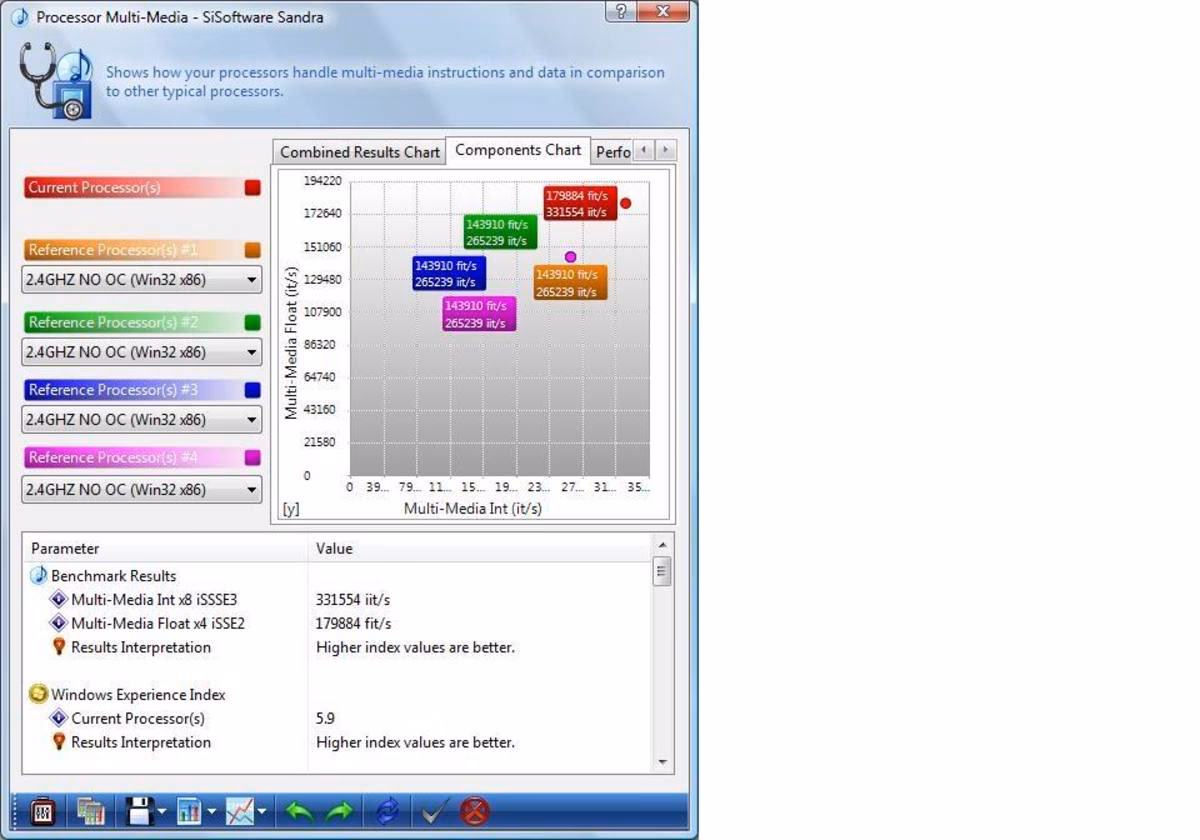Screen dimensions: 1200x840
Task: Click the [y] axis toggle label
Action: point(291,509)
